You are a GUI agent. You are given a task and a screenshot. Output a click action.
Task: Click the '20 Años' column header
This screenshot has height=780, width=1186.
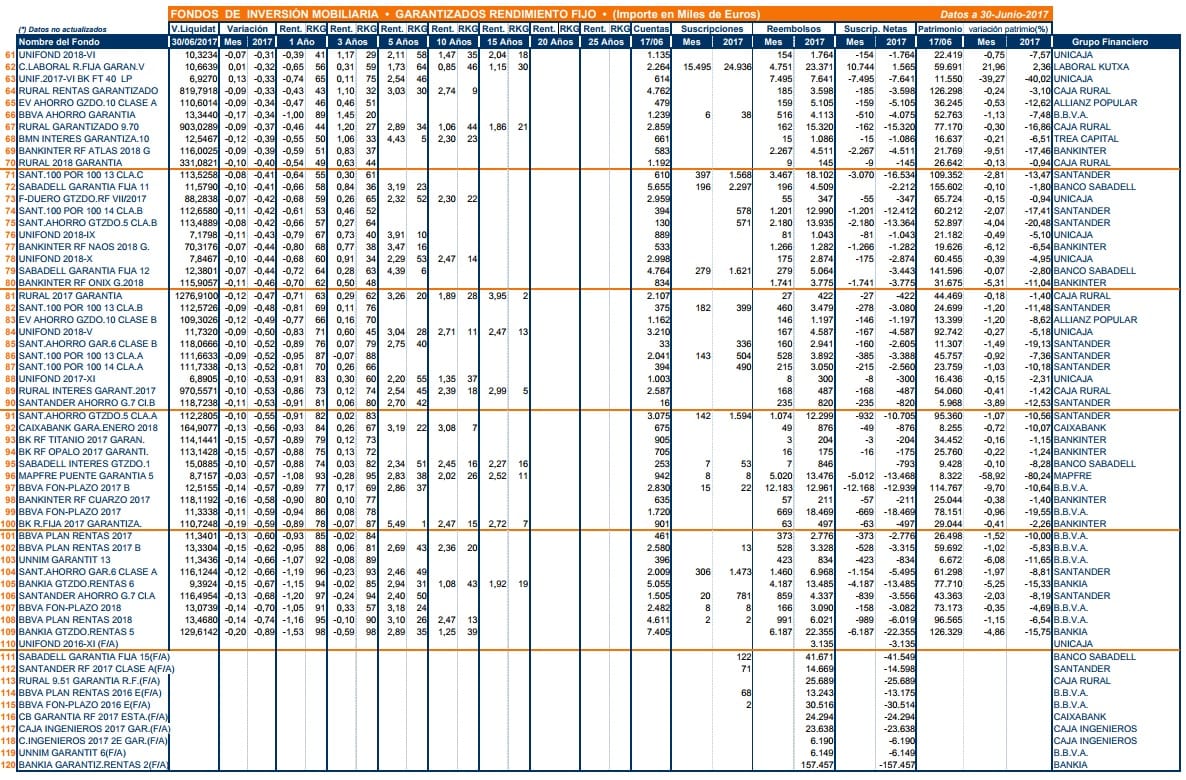click(x=555, y=42)
